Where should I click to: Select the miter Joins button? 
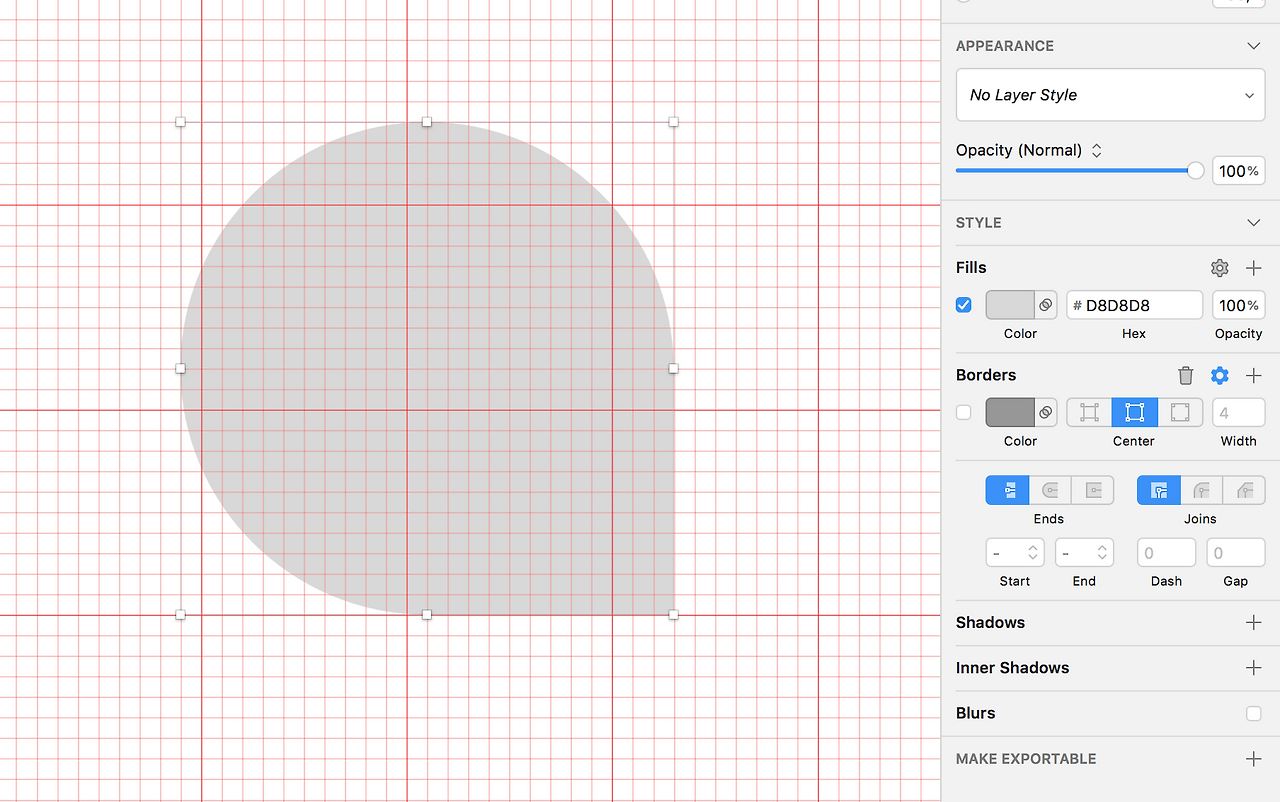pyautogui.click(x=1159, y=490)
